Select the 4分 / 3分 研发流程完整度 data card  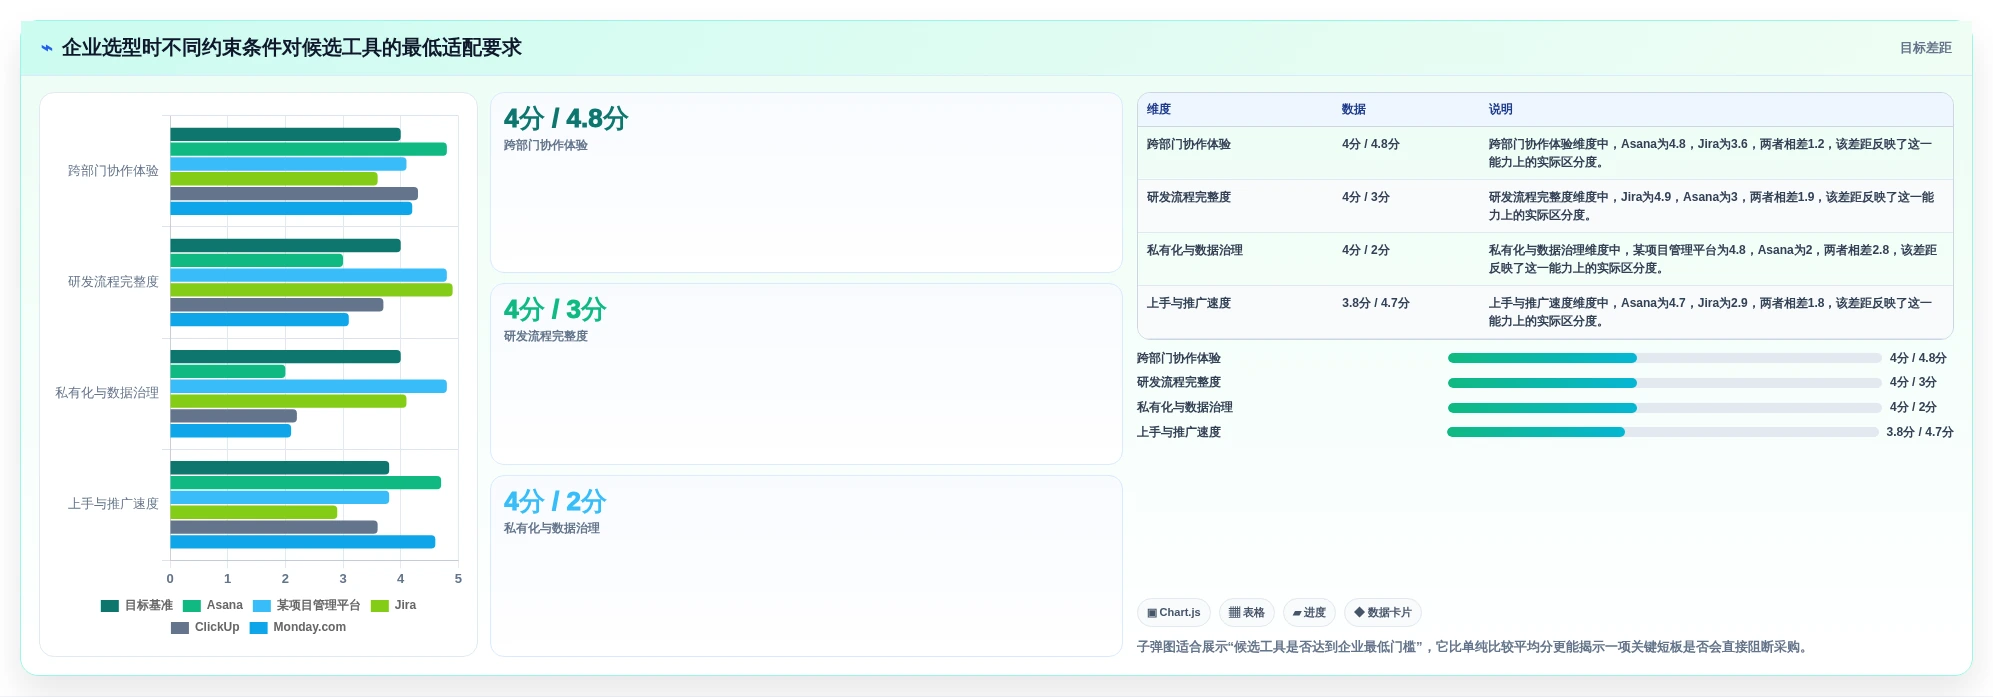pyautogui.click(x=806, y=374)
